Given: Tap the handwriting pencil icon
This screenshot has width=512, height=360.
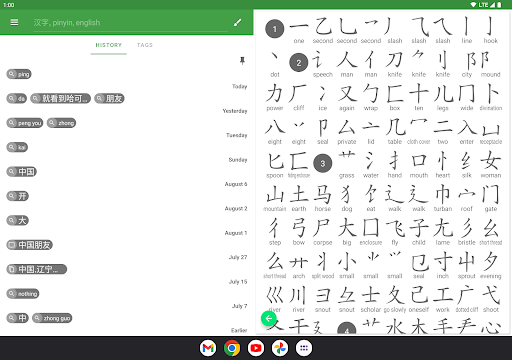Looking at the screenshot, I should [x=237, y=22].
